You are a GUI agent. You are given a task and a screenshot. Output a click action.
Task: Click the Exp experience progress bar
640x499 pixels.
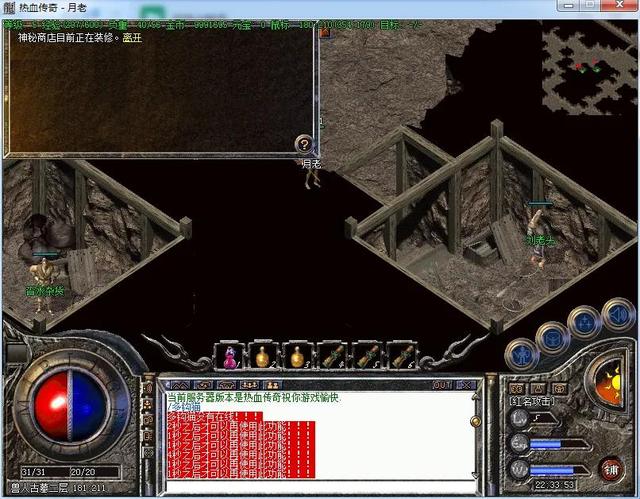(x=558, y=444)
